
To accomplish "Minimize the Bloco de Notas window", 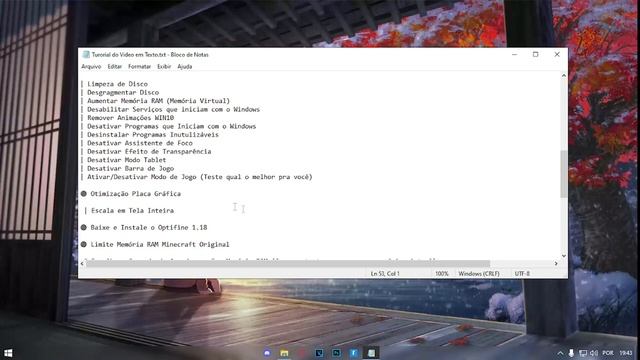I will [x=515, y=54].
